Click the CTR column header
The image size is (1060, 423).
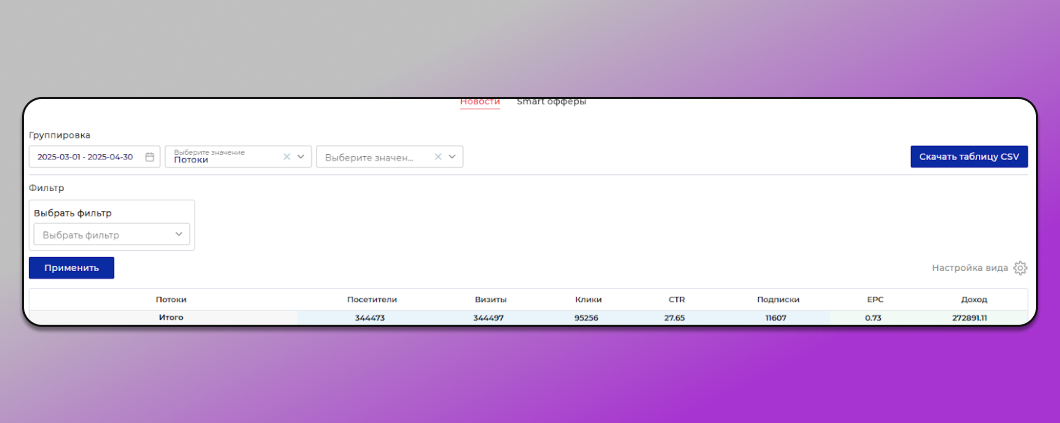[x=677, y=299]
